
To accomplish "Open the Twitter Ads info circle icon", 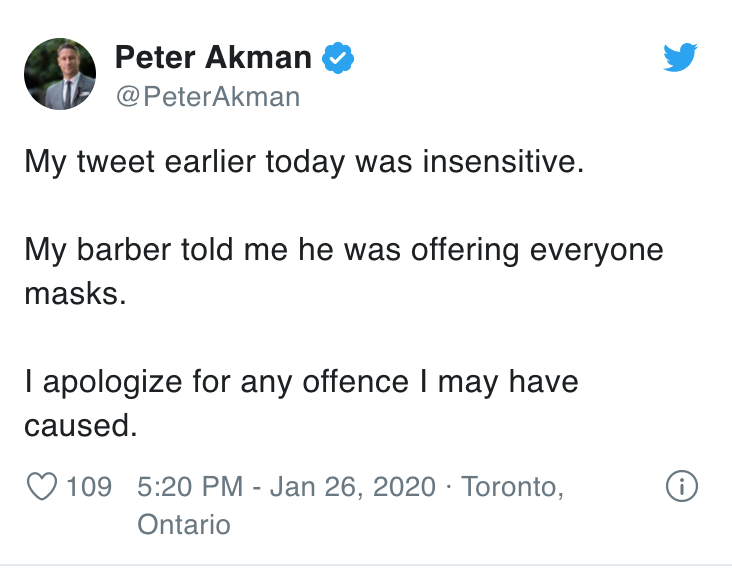I will click(x=682, y=486).
